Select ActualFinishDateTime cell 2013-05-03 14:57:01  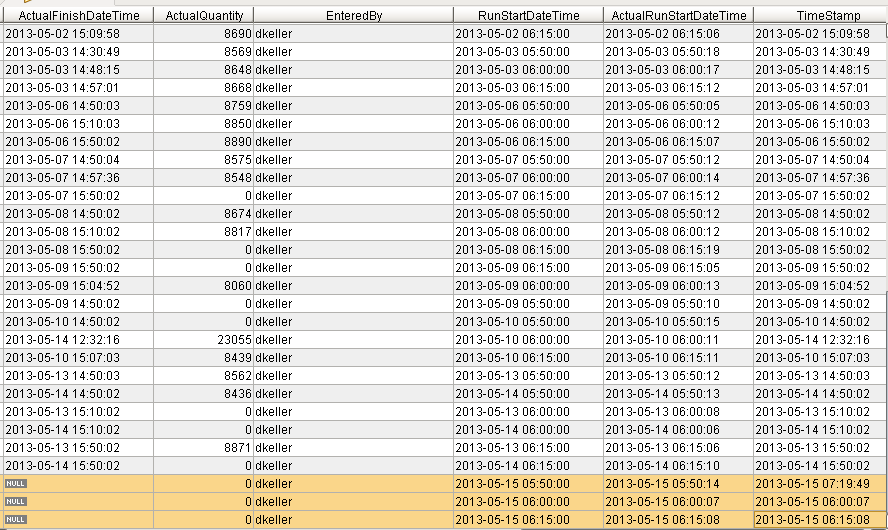coord(78,87)
